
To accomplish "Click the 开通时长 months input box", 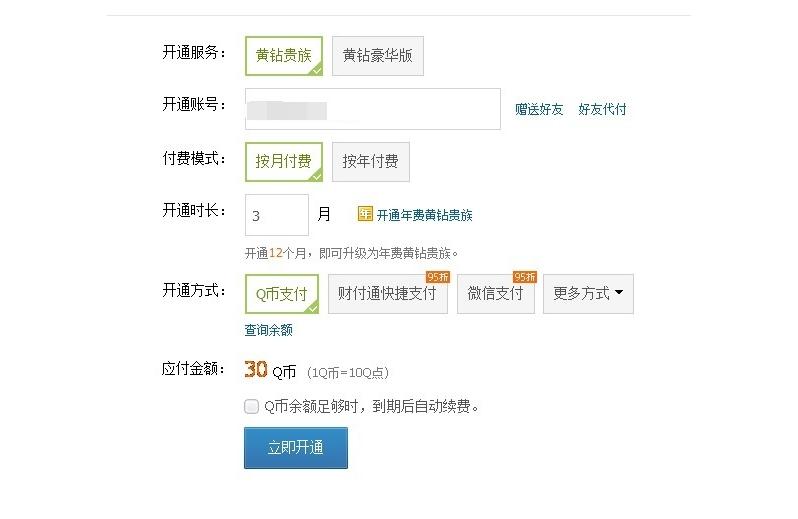I will 276,215.
